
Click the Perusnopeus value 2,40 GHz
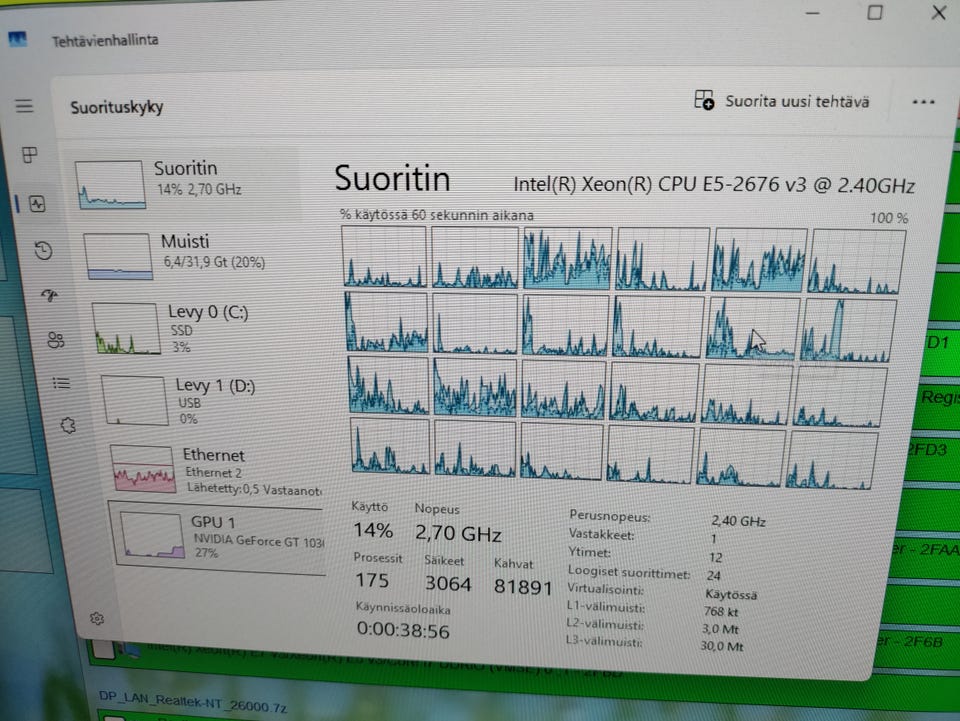click(738, 521)
